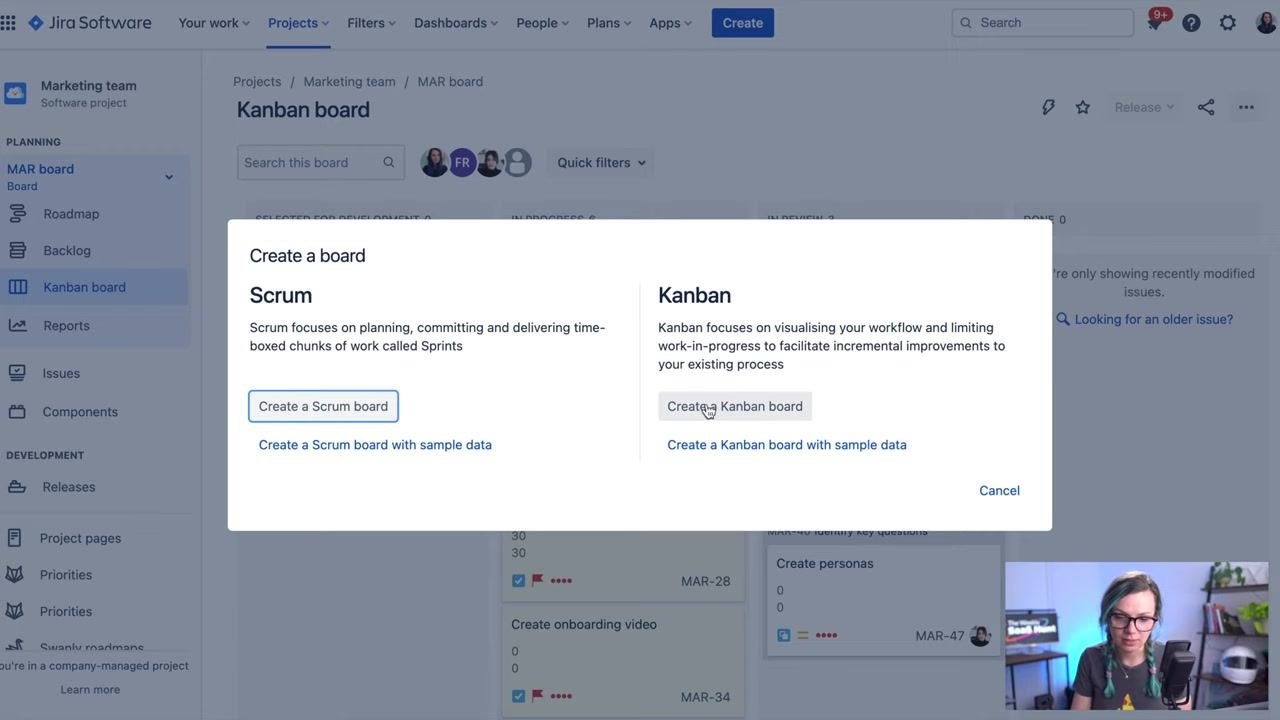
Task: Expand the MAR board switcher chevron
Action: pos(169,177)
